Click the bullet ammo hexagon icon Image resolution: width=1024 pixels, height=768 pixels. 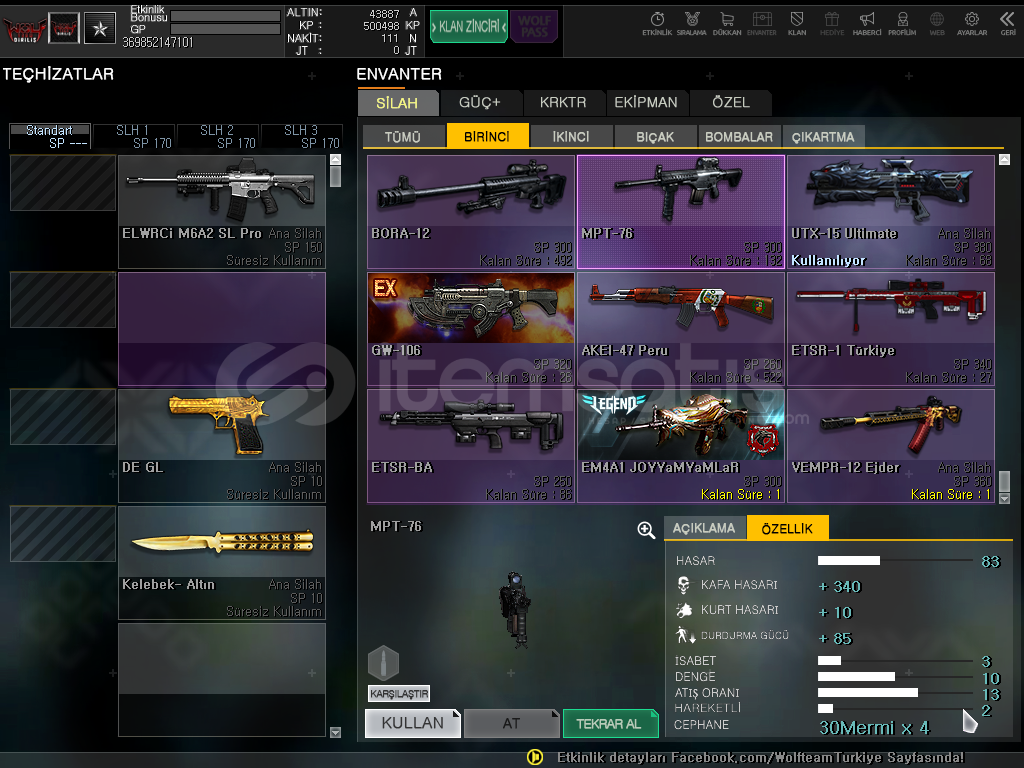coord(383,663)
